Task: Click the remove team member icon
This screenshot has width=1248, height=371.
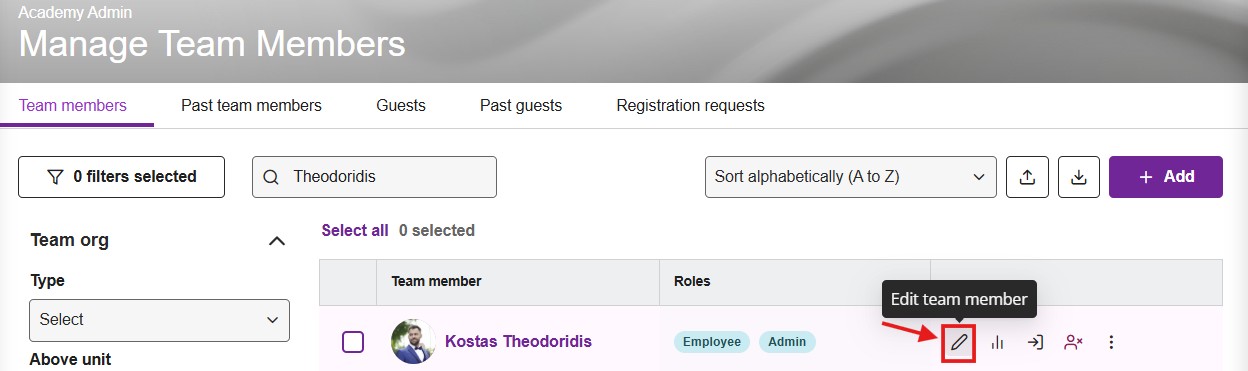Action: coord(1074,342)
